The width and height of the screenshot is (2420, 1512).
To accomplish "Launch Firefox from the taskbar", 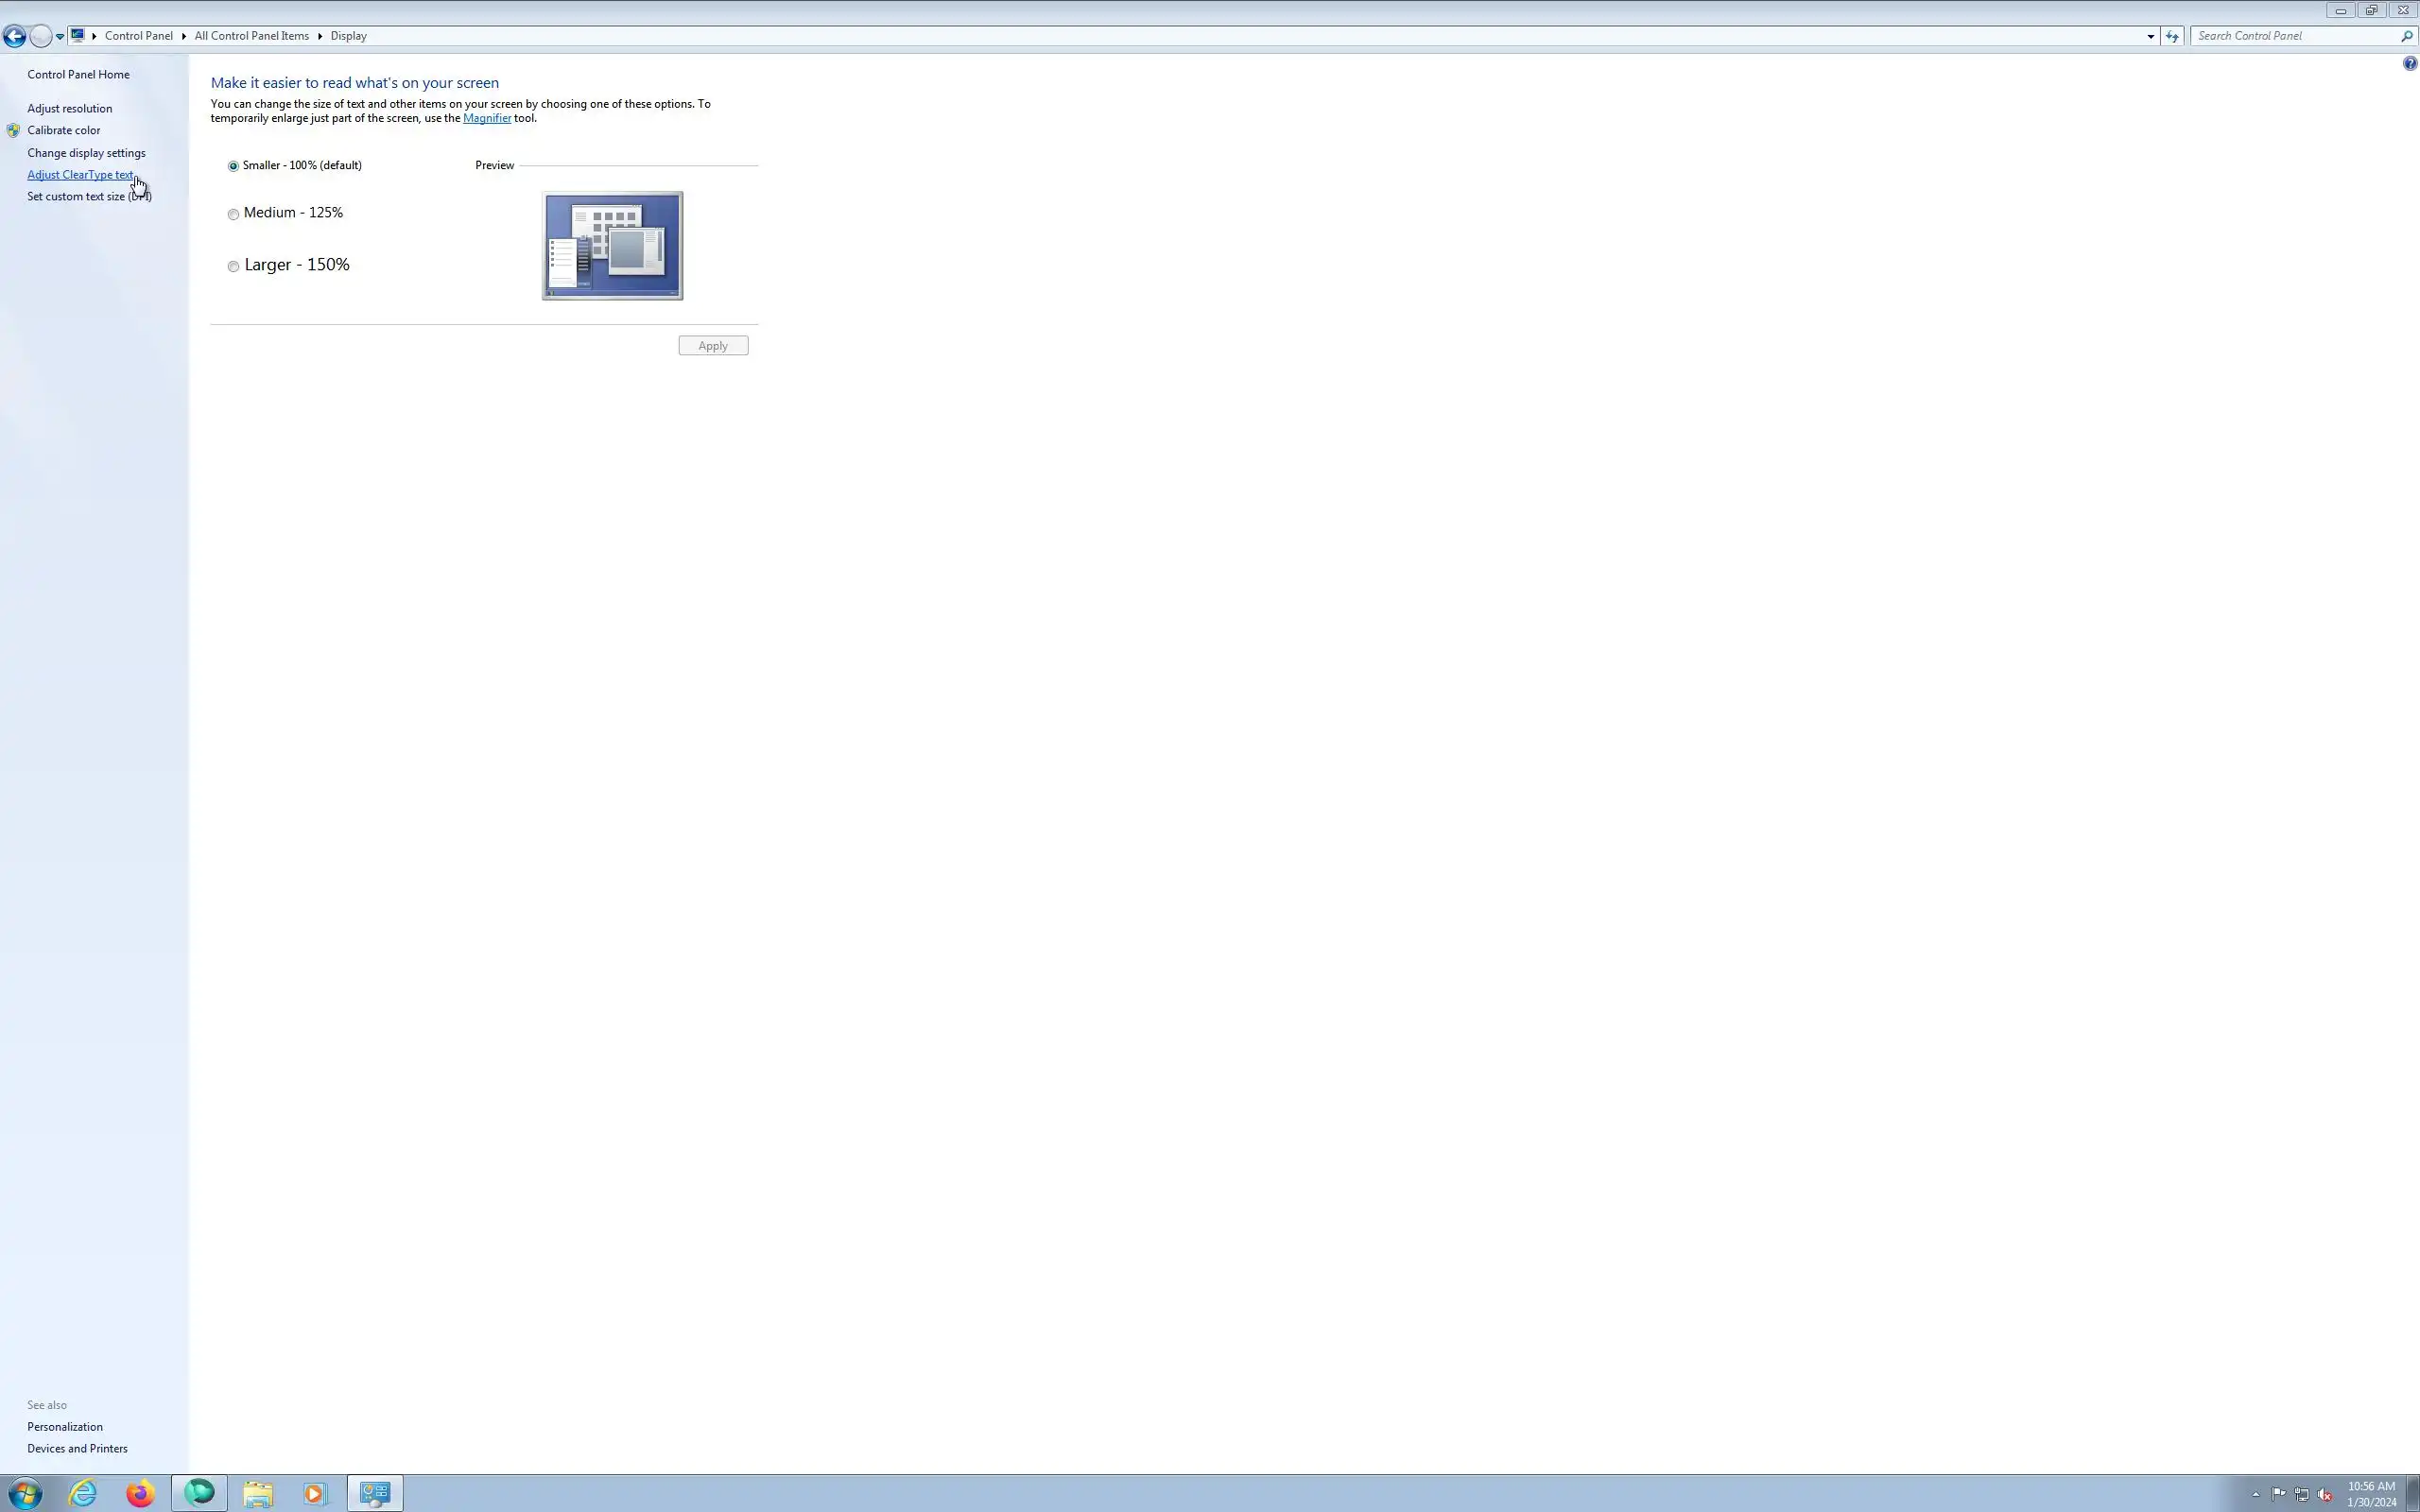I will click(140, 1493).
